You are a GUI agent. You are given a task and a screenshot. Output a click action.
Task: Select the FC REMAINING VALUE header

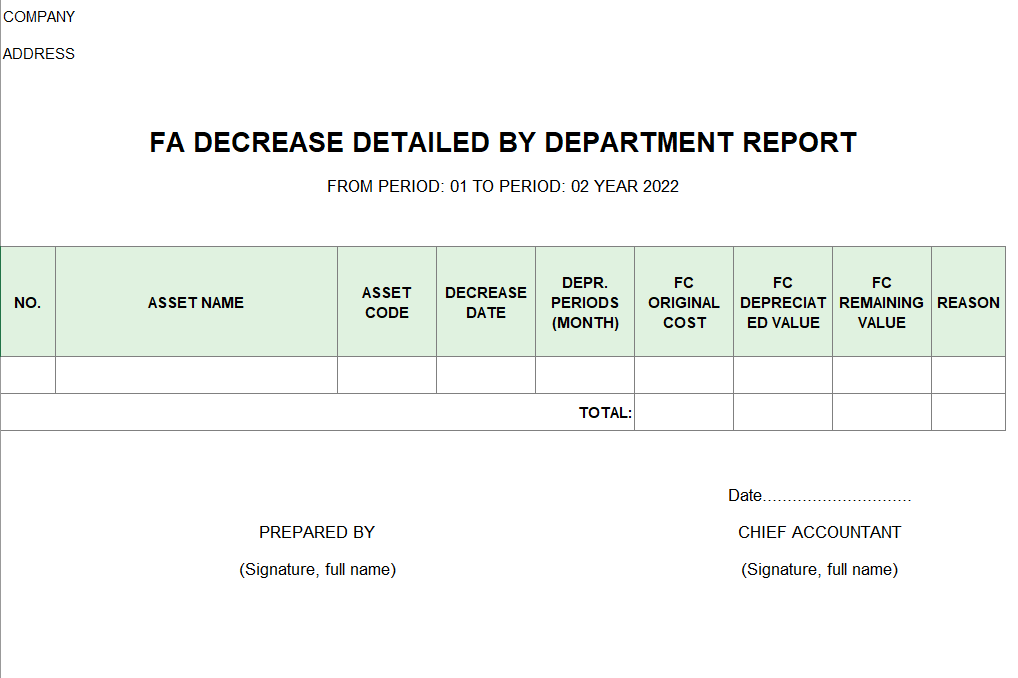click(x=882, y=303)
